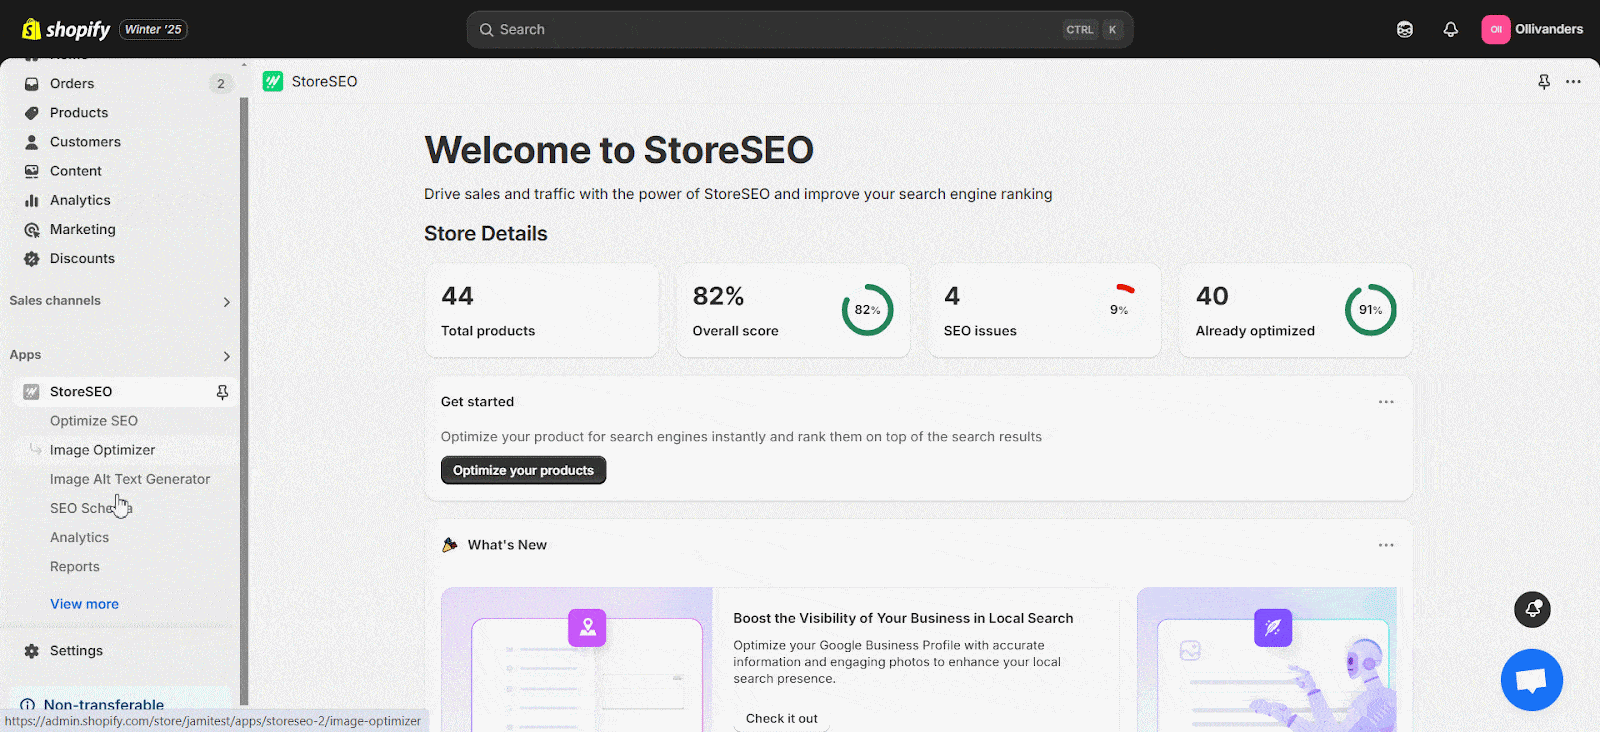The height and width of the screenshot is (732, 1600).
Task: Click the Discounts badge icon
Action: [32, 258]
